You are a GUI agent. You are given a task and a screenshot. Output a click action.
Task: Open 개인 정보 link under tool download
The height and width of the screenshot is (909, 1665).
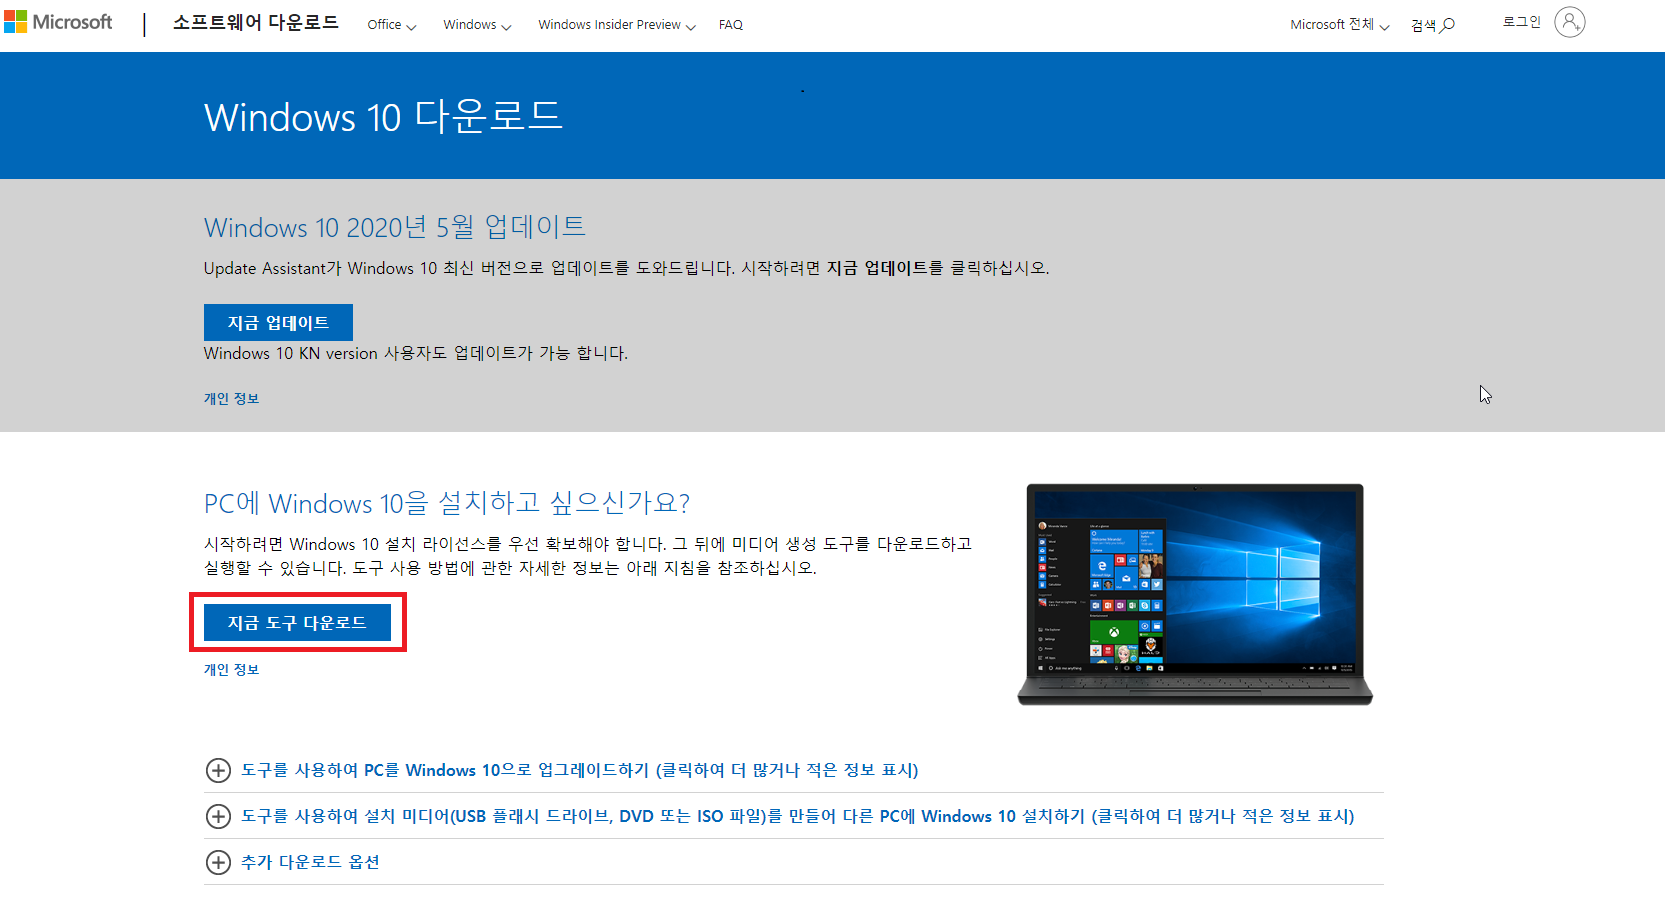pos(231,669)
